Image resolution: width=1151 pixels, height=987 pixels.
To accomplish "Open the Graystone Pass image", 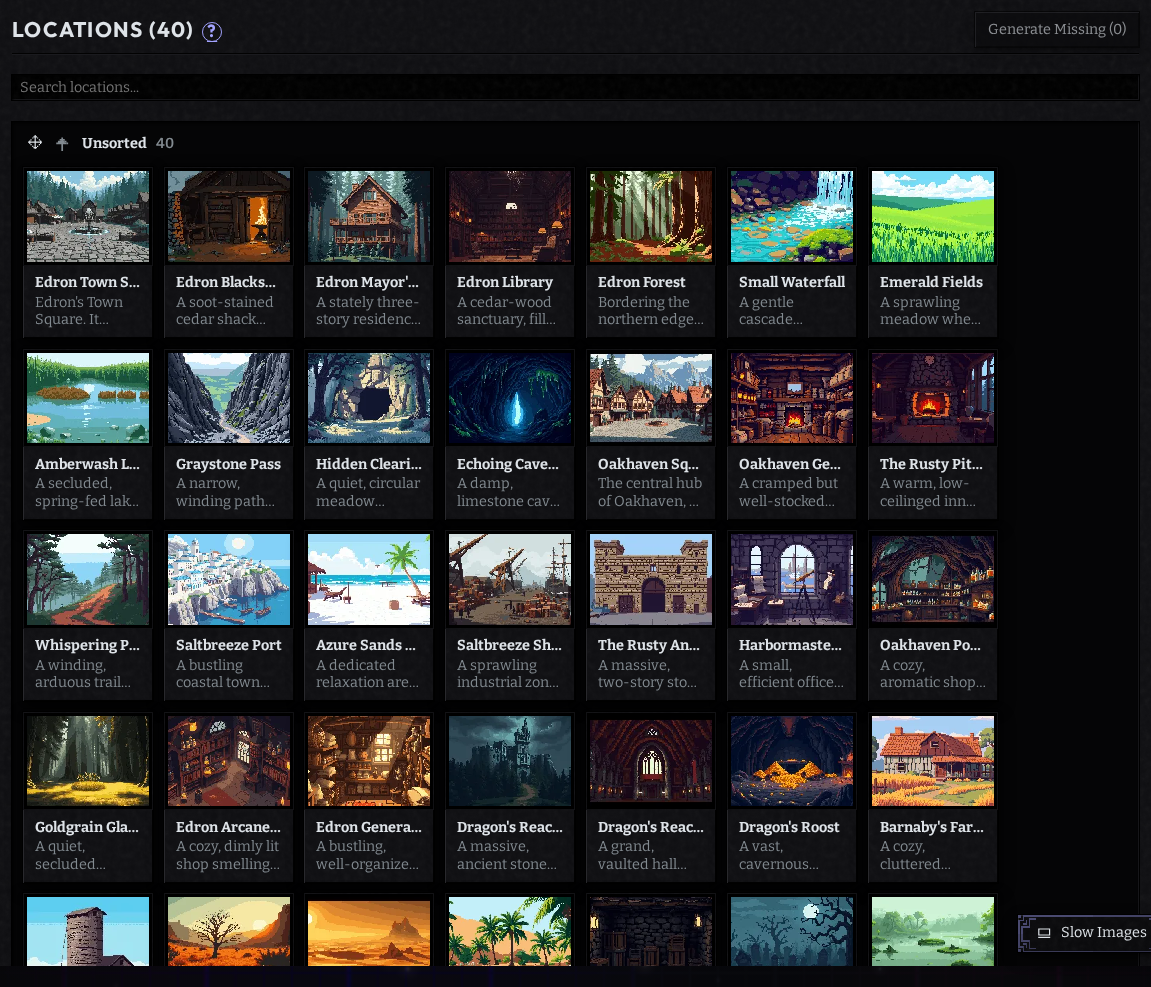I will pos(229,398).
